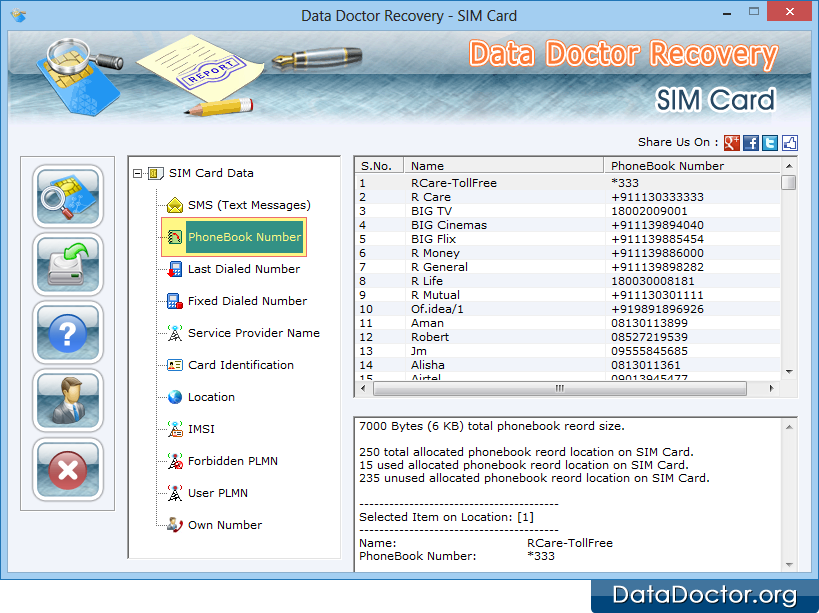Open the IMSI tree item

[x=201, y=429]
